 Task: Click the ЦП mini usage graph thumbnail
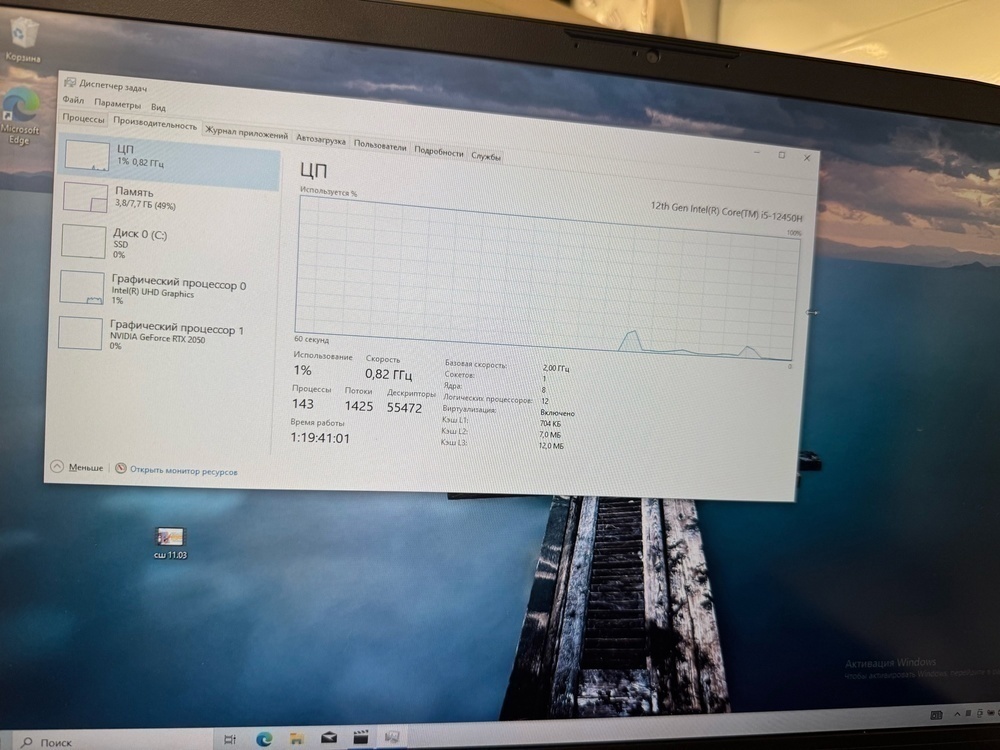click(87, 156)
